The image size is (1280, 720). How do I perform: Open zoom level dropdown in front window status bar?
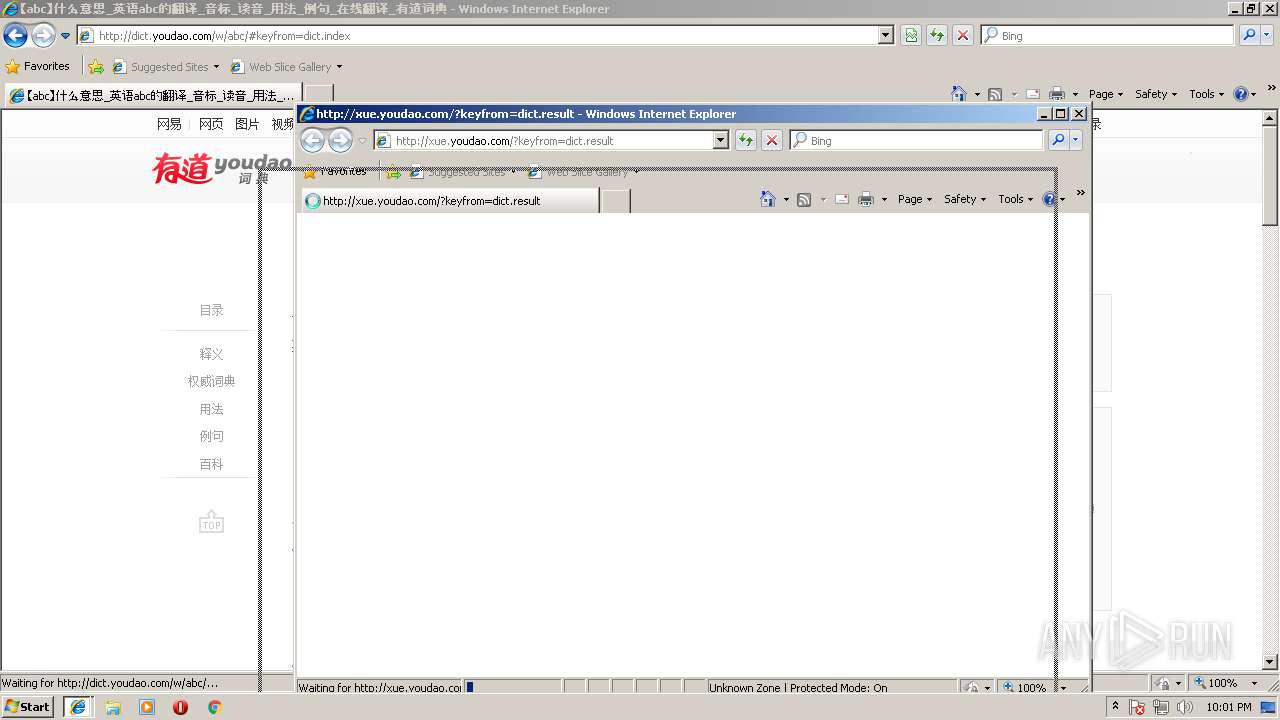click(1062, 688)
